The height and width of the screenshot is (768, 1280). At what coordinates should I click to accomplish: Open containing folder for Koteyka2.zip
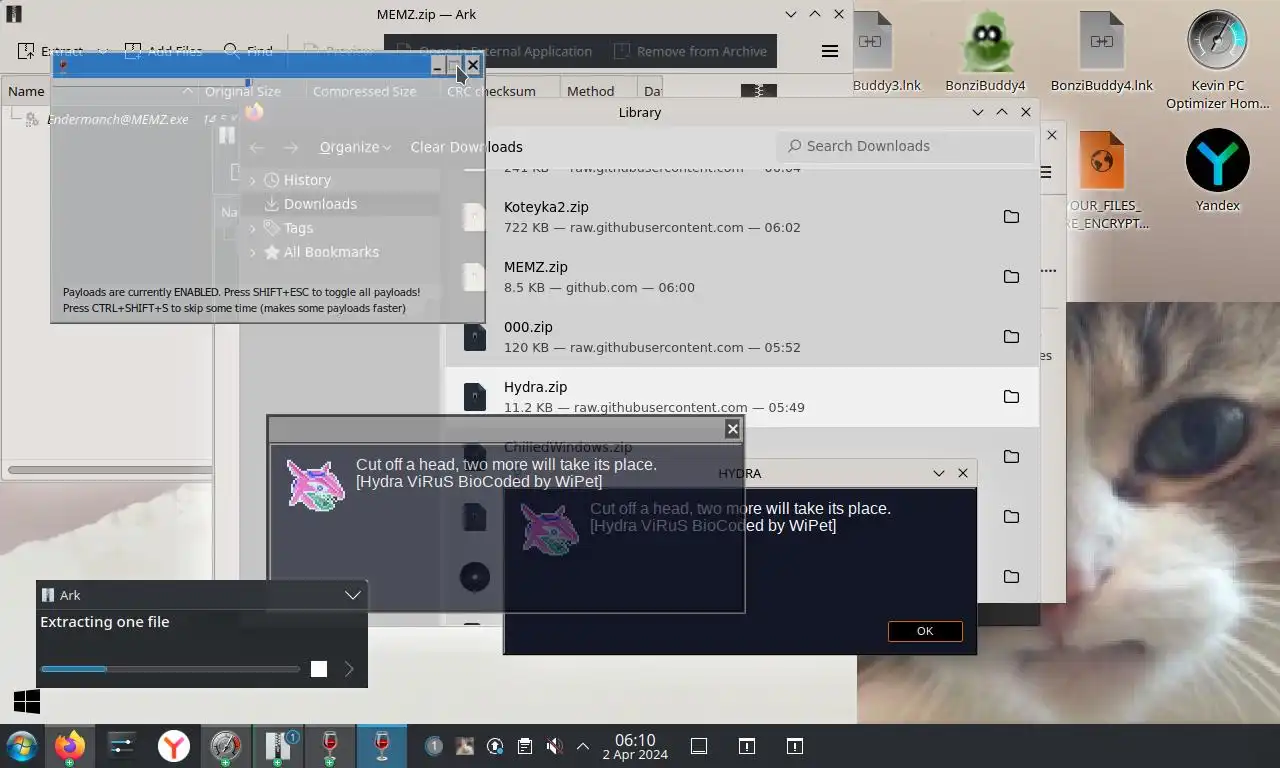coord(1011,217)
